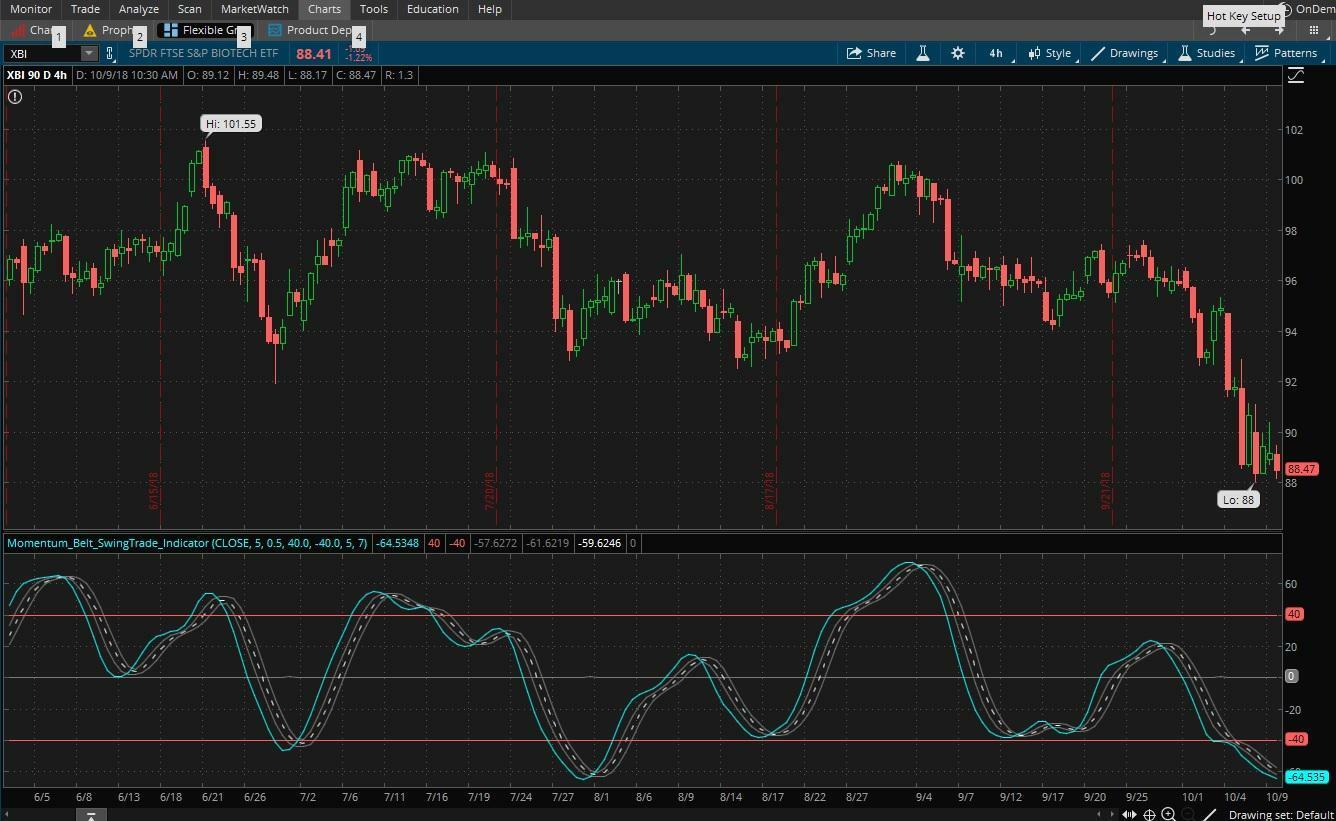The image size is (1336, 821).
Task: Click the left arrow navigation icon
Action: tap(1247, 30)
